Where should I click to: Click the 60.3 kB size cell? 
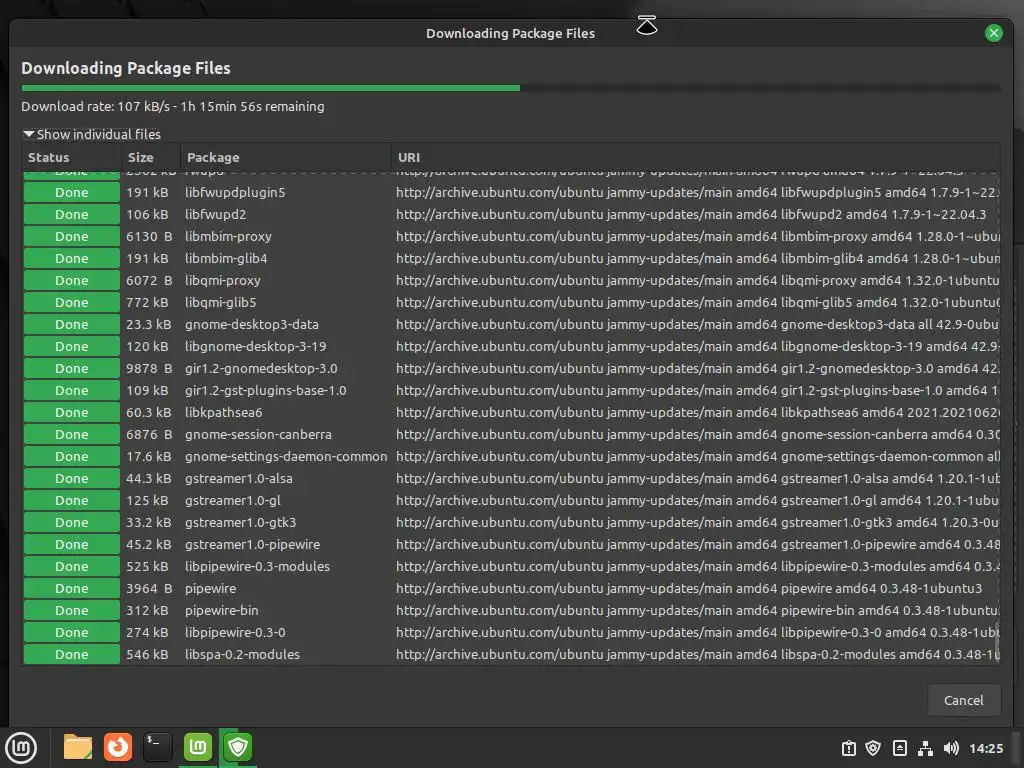(x=149, y=412)
